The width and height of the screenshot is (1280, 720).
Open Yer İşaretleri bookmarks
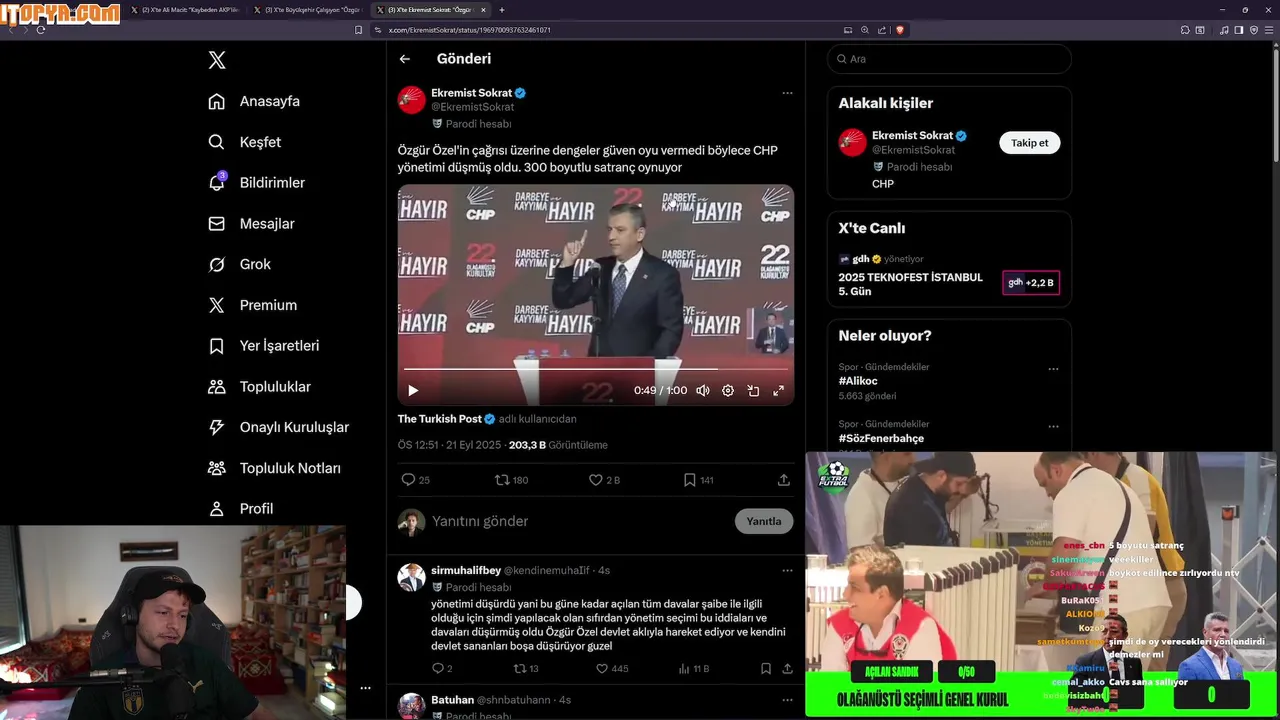tap(263, 346)
